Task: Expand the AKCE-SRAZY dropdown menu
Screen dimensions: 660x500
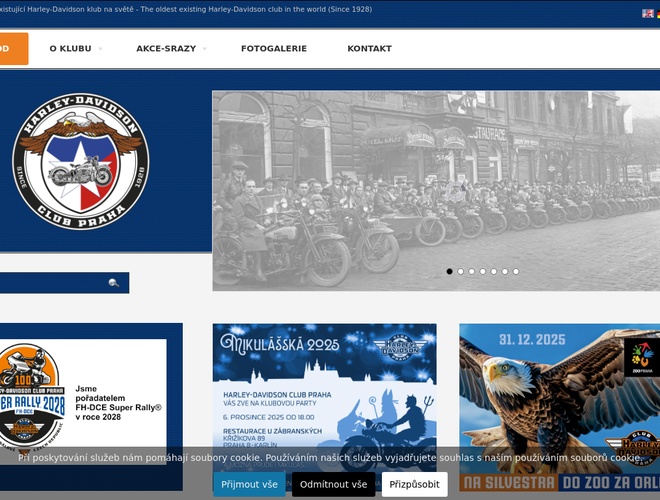Action: tap(171, 48)
